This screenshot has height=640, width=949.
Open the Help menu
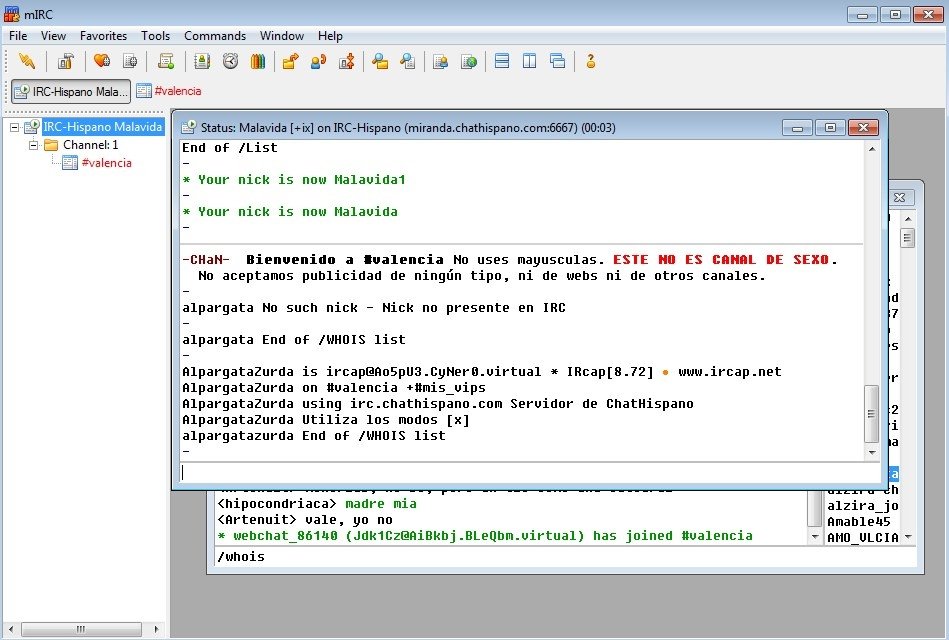[x=330, y=36]
